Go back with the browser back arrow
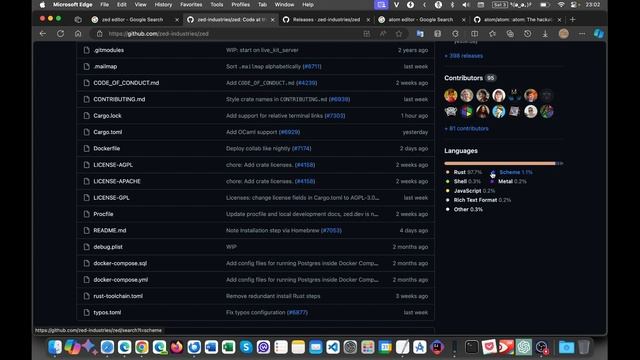Image resolution: width=640 pixels, height=360 pixels. pyautogui.click(x=43, y=34)
